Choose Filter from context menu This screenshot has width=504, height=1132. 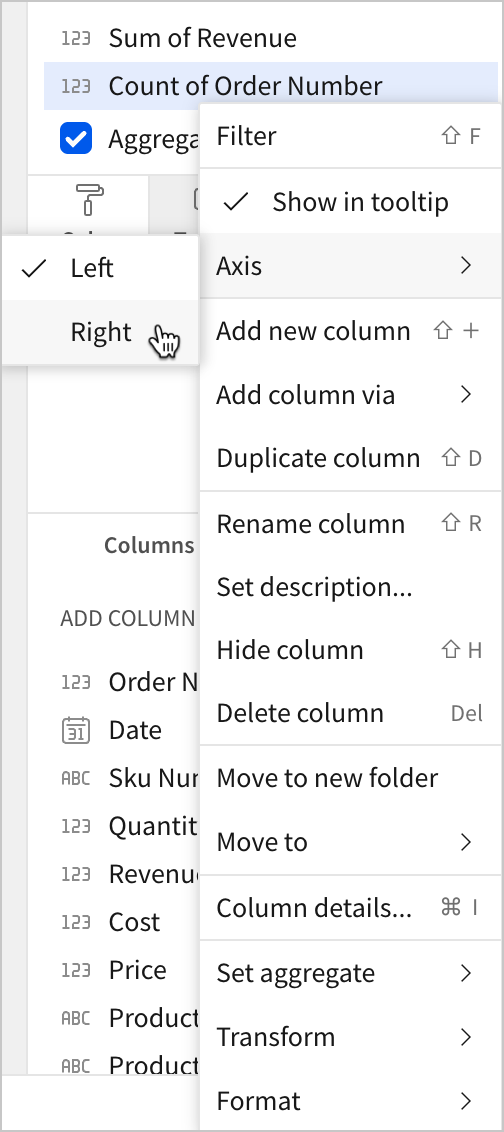pos(350,136)
